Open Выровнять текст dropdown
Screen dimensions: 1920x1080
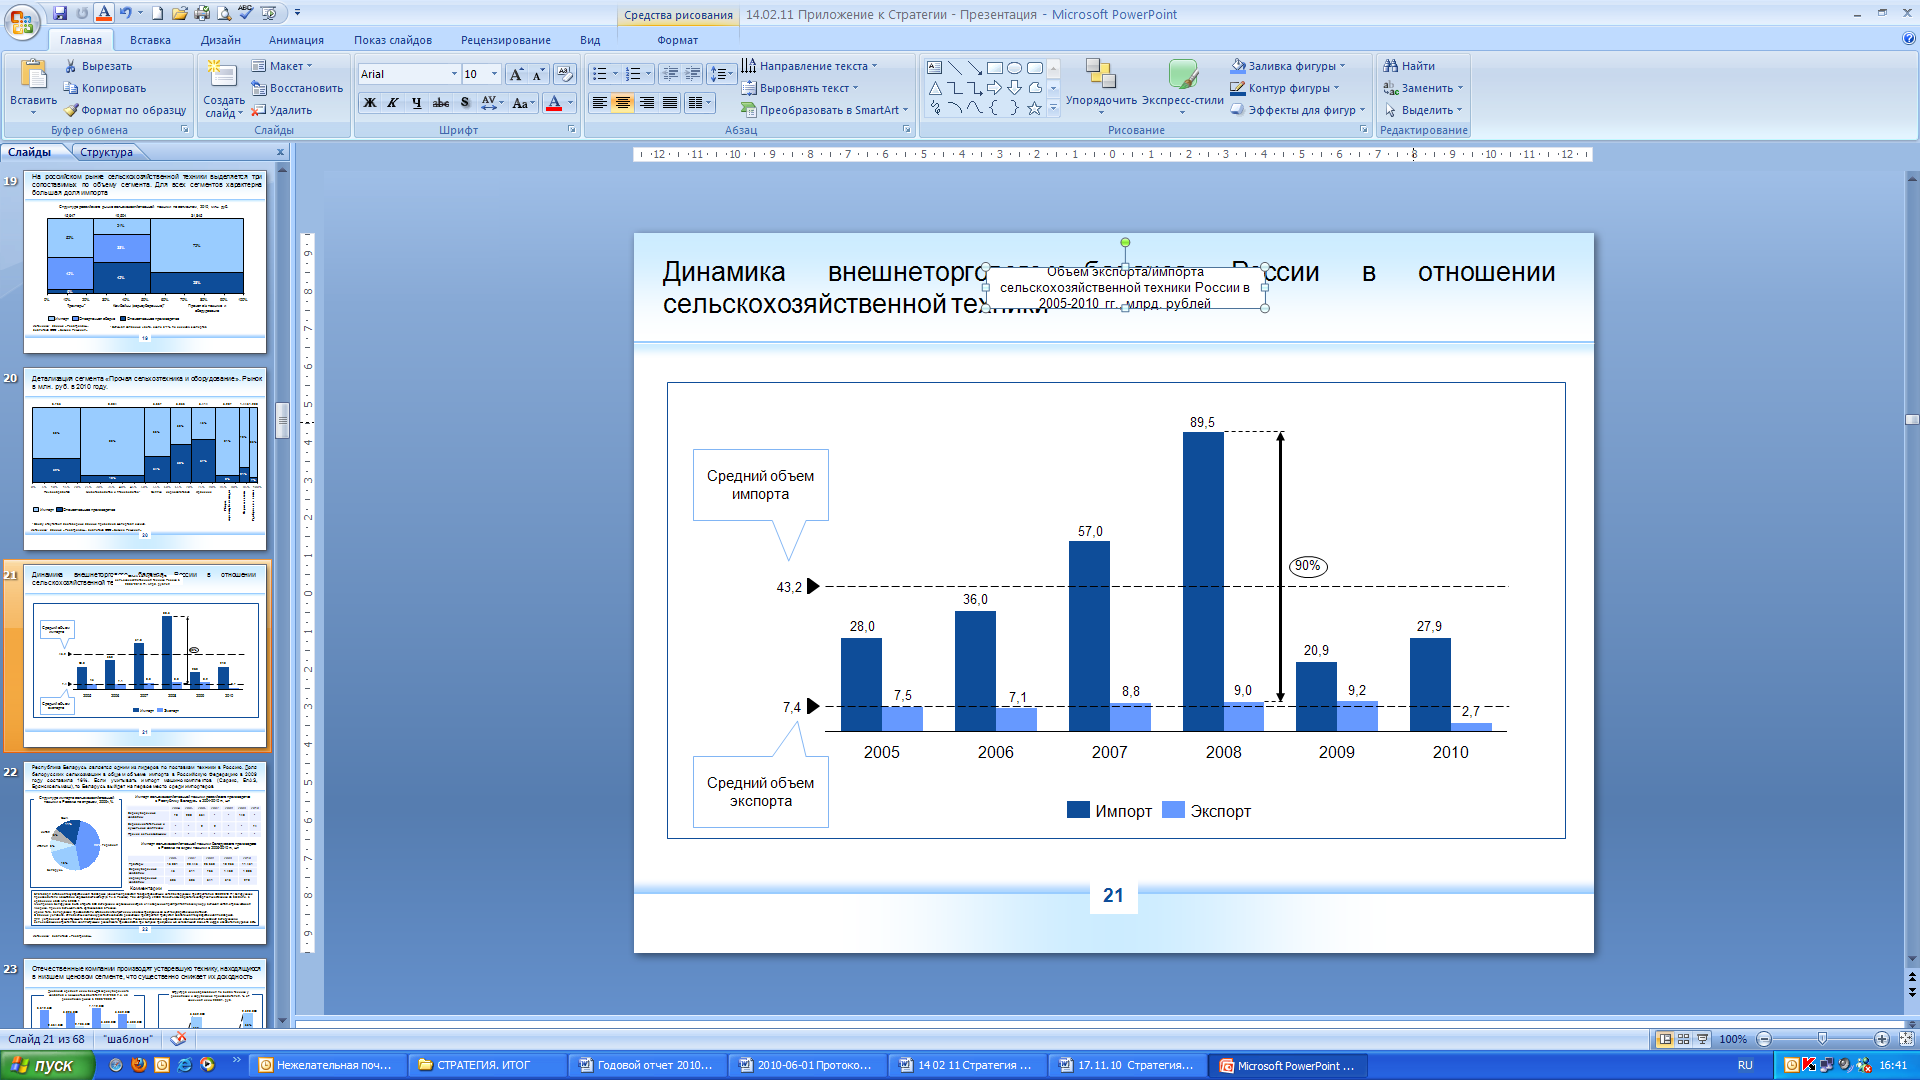pyautogui.click(x=800, y=88)
